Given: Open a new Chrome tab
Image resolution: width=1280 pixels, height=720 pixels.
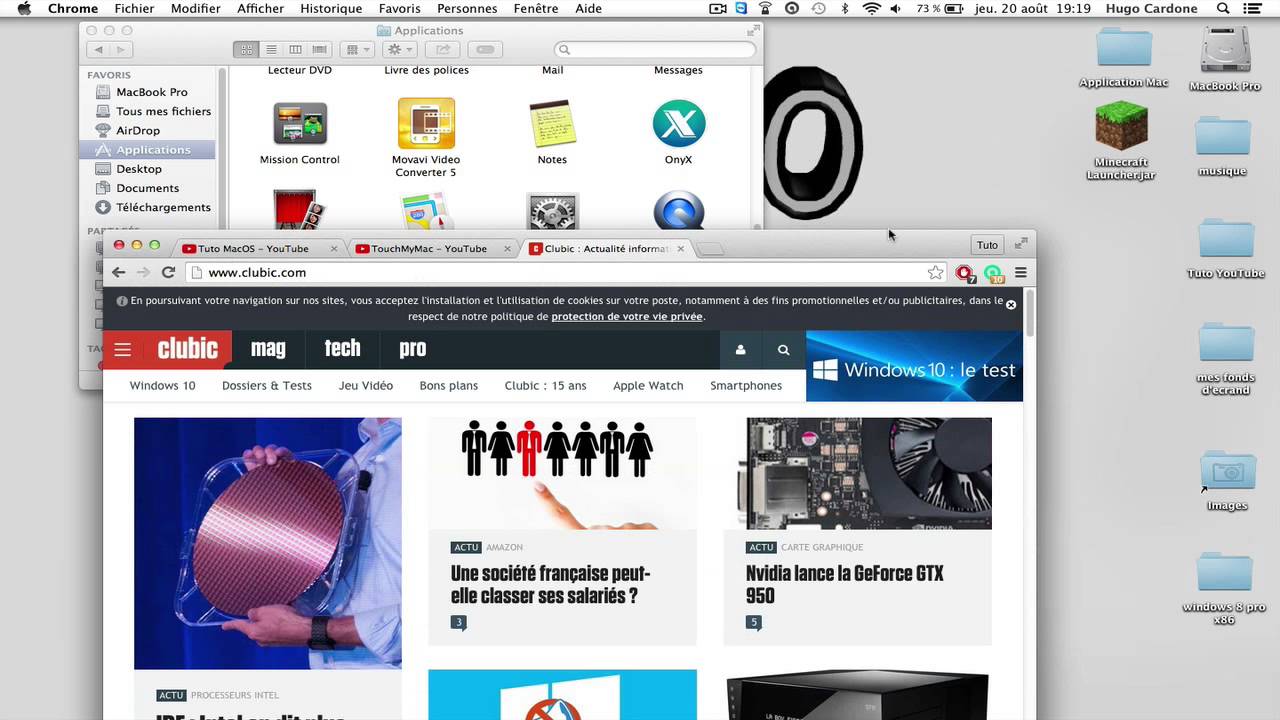Looking at the screenshot, I should (x=710, y=248).
